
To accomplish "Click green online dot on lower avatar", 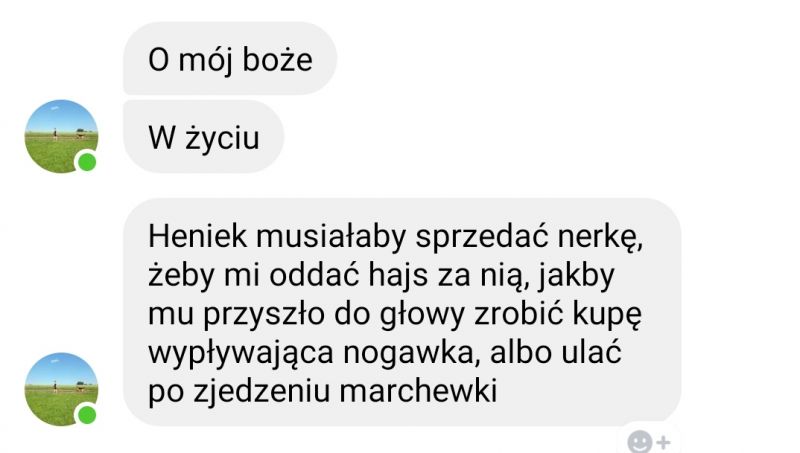I will tap(87, 415).
